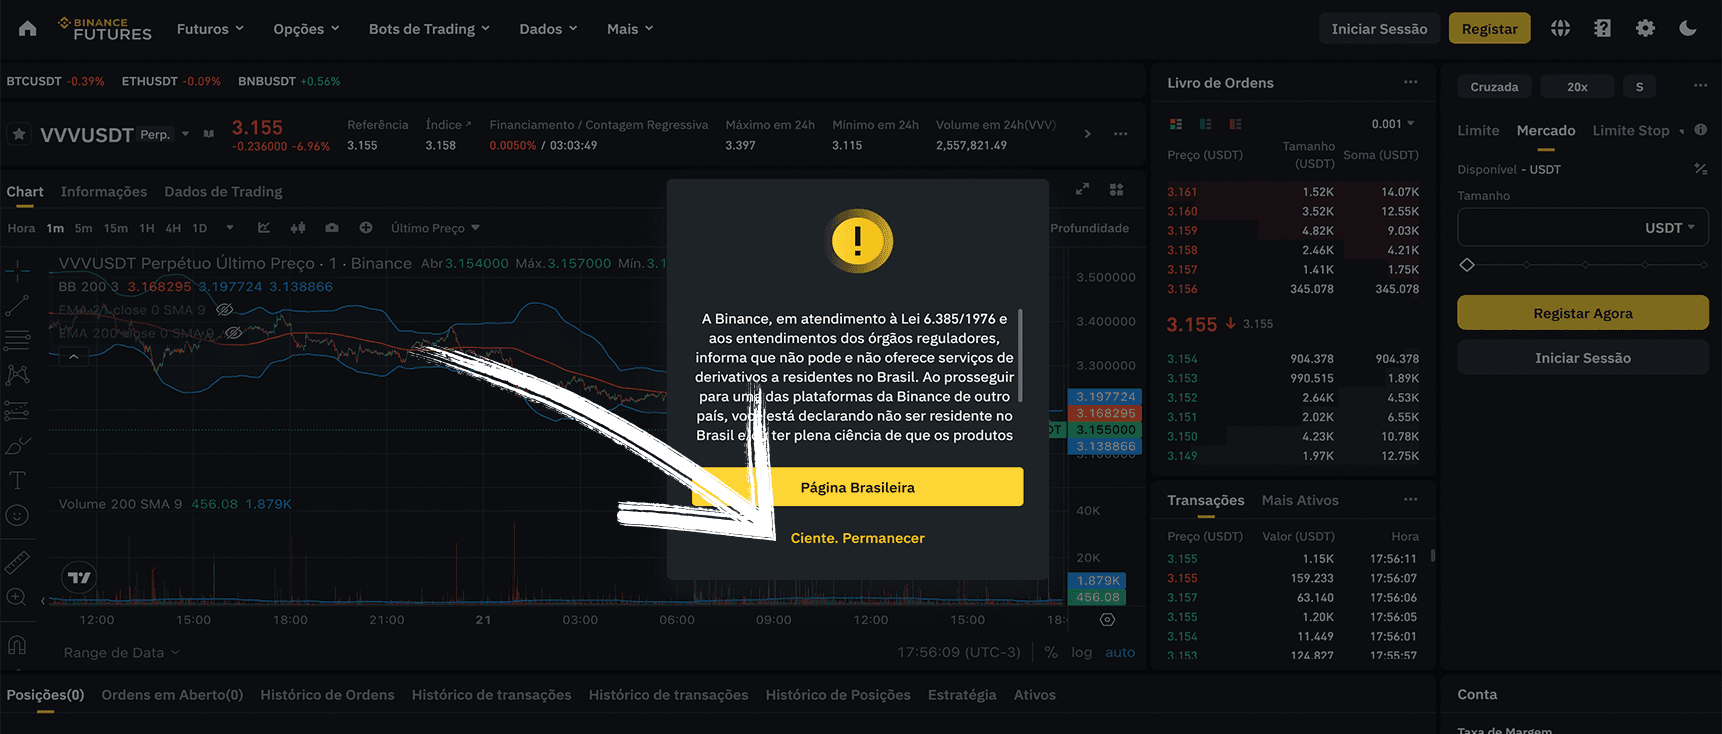
Task: Select the forecast and measurement tool
Action: click(x=17, y=410)
